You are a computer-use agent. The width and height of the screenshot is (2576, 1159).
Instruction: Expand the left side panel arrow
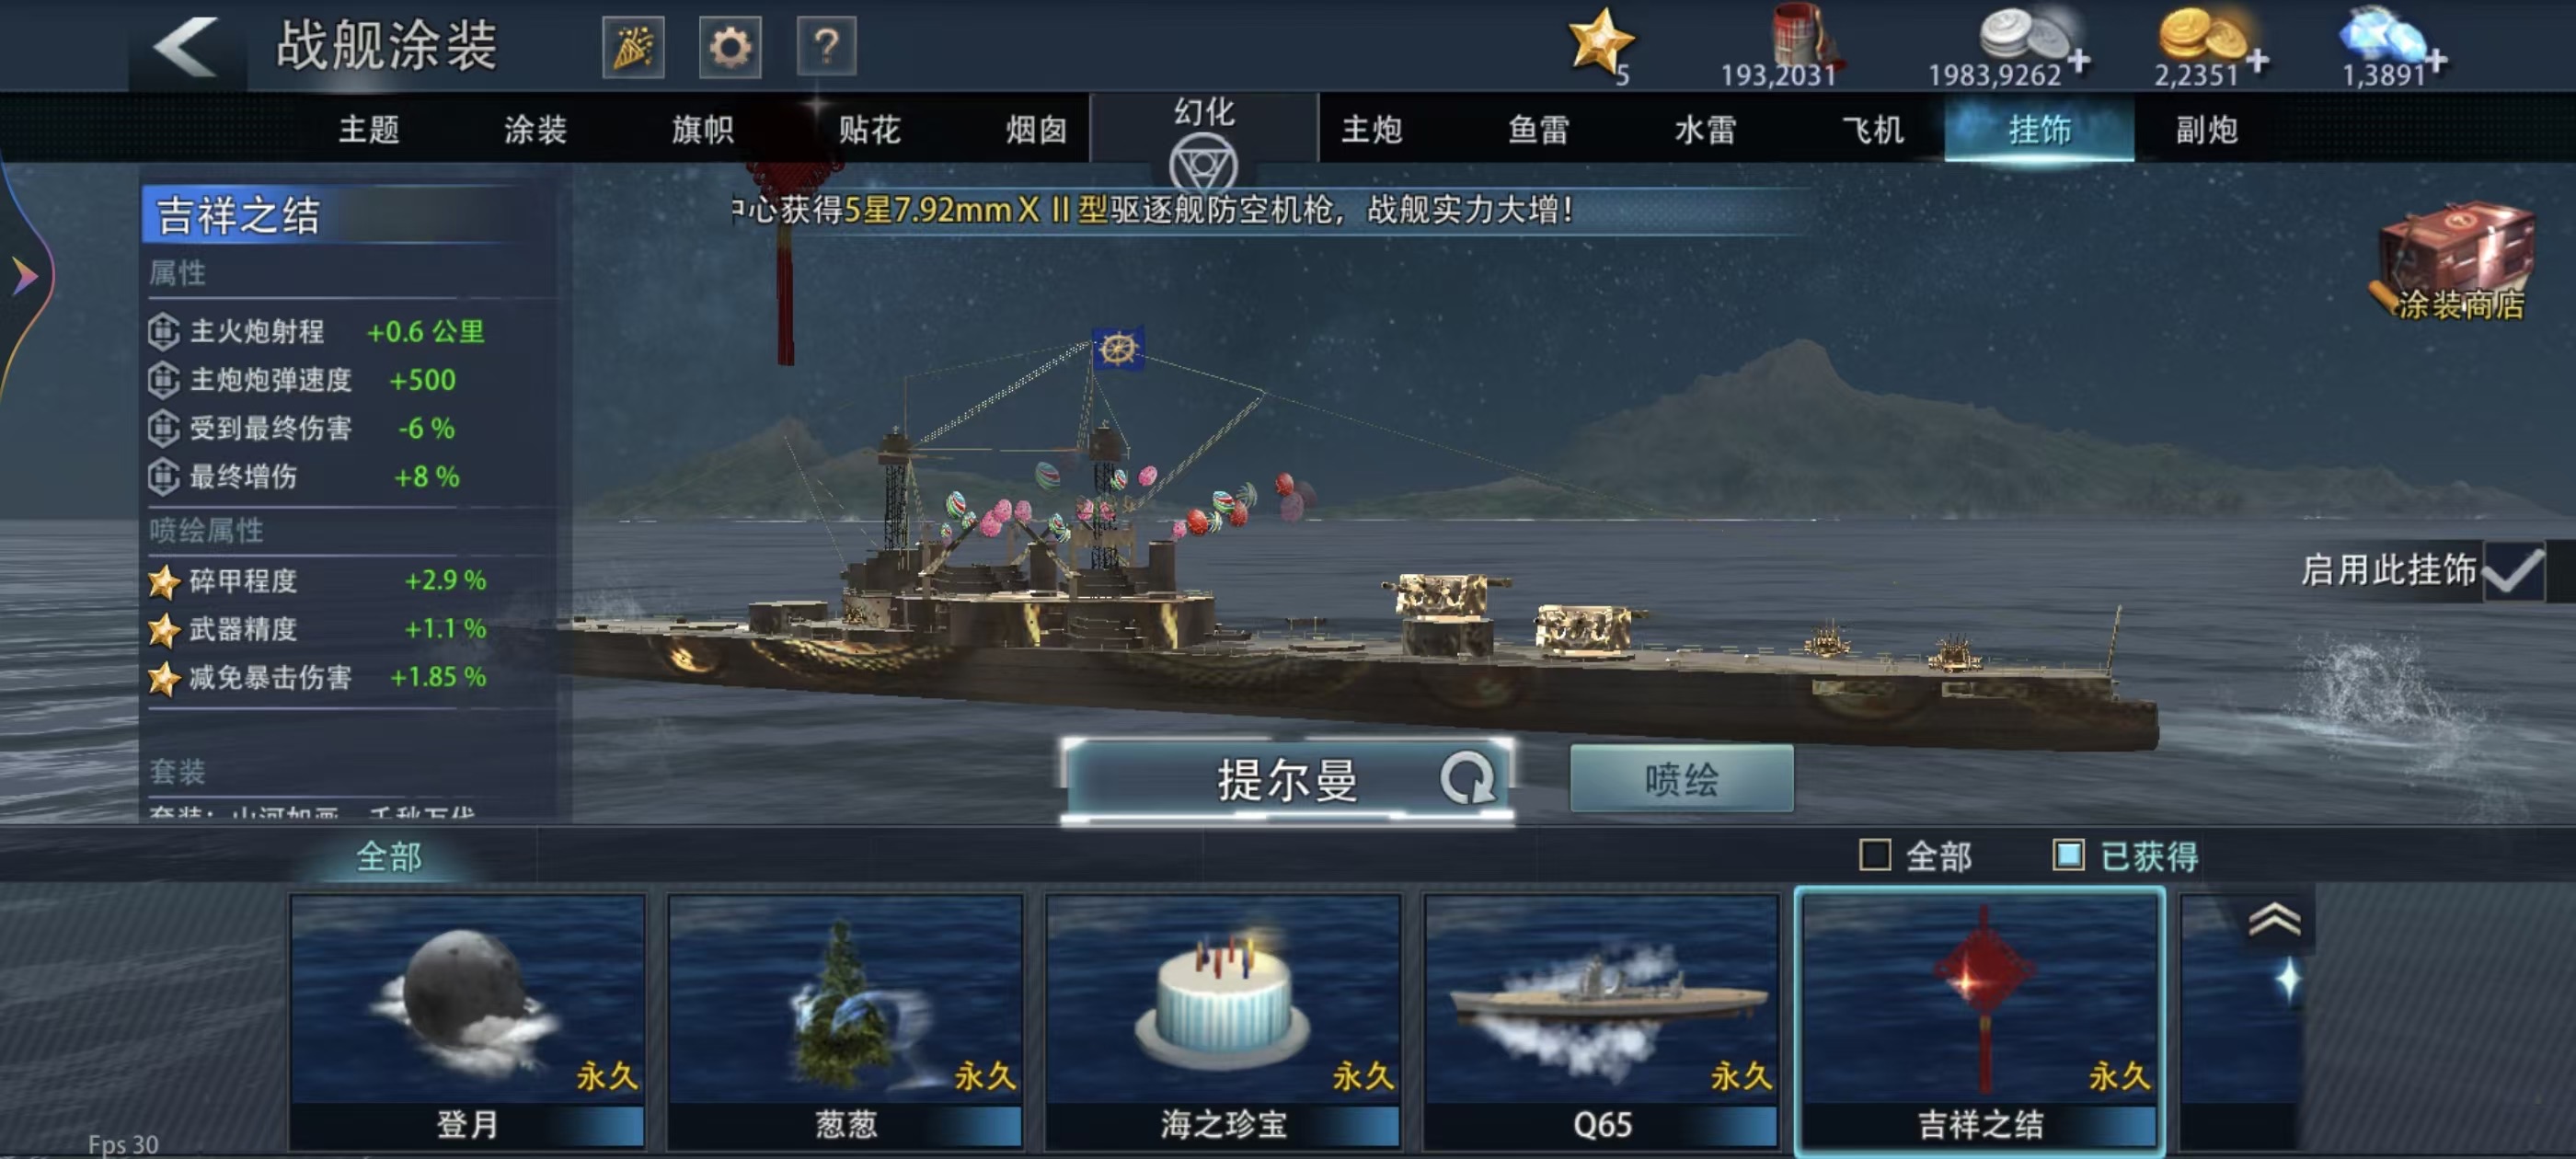coord(24,275)
